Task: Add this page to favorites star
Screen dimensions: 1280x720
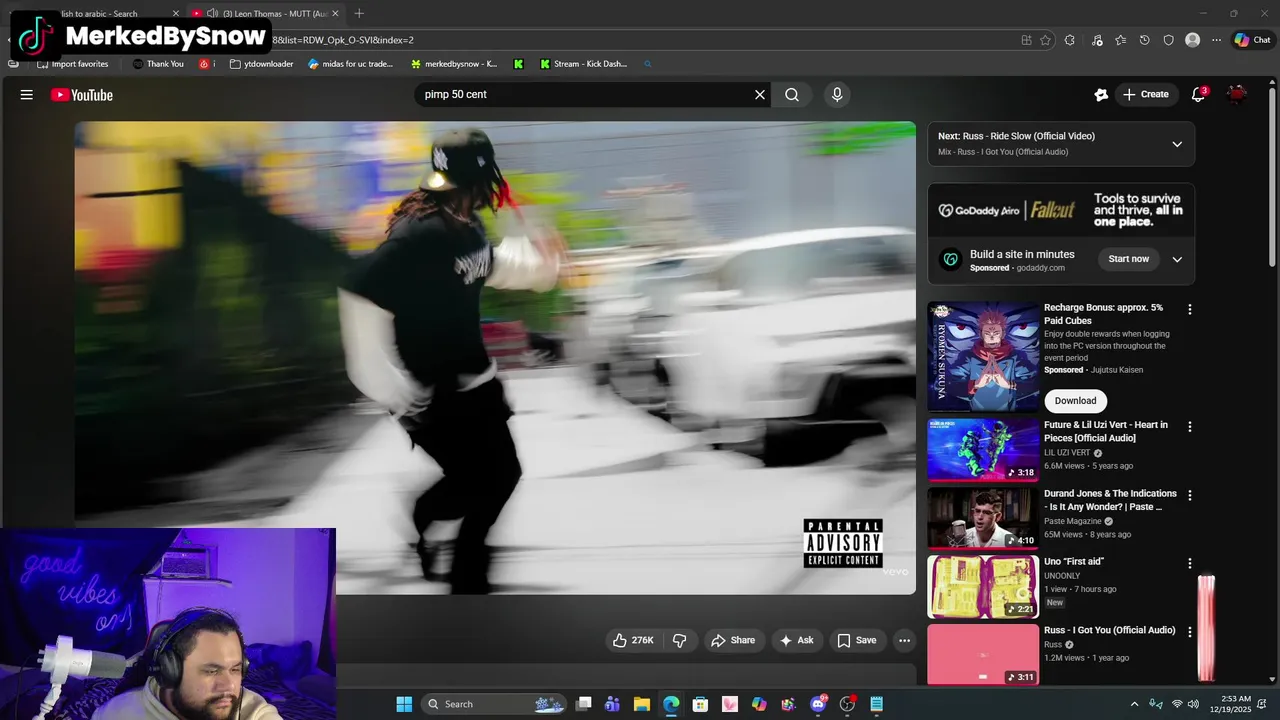Action: click(1046, 40)
